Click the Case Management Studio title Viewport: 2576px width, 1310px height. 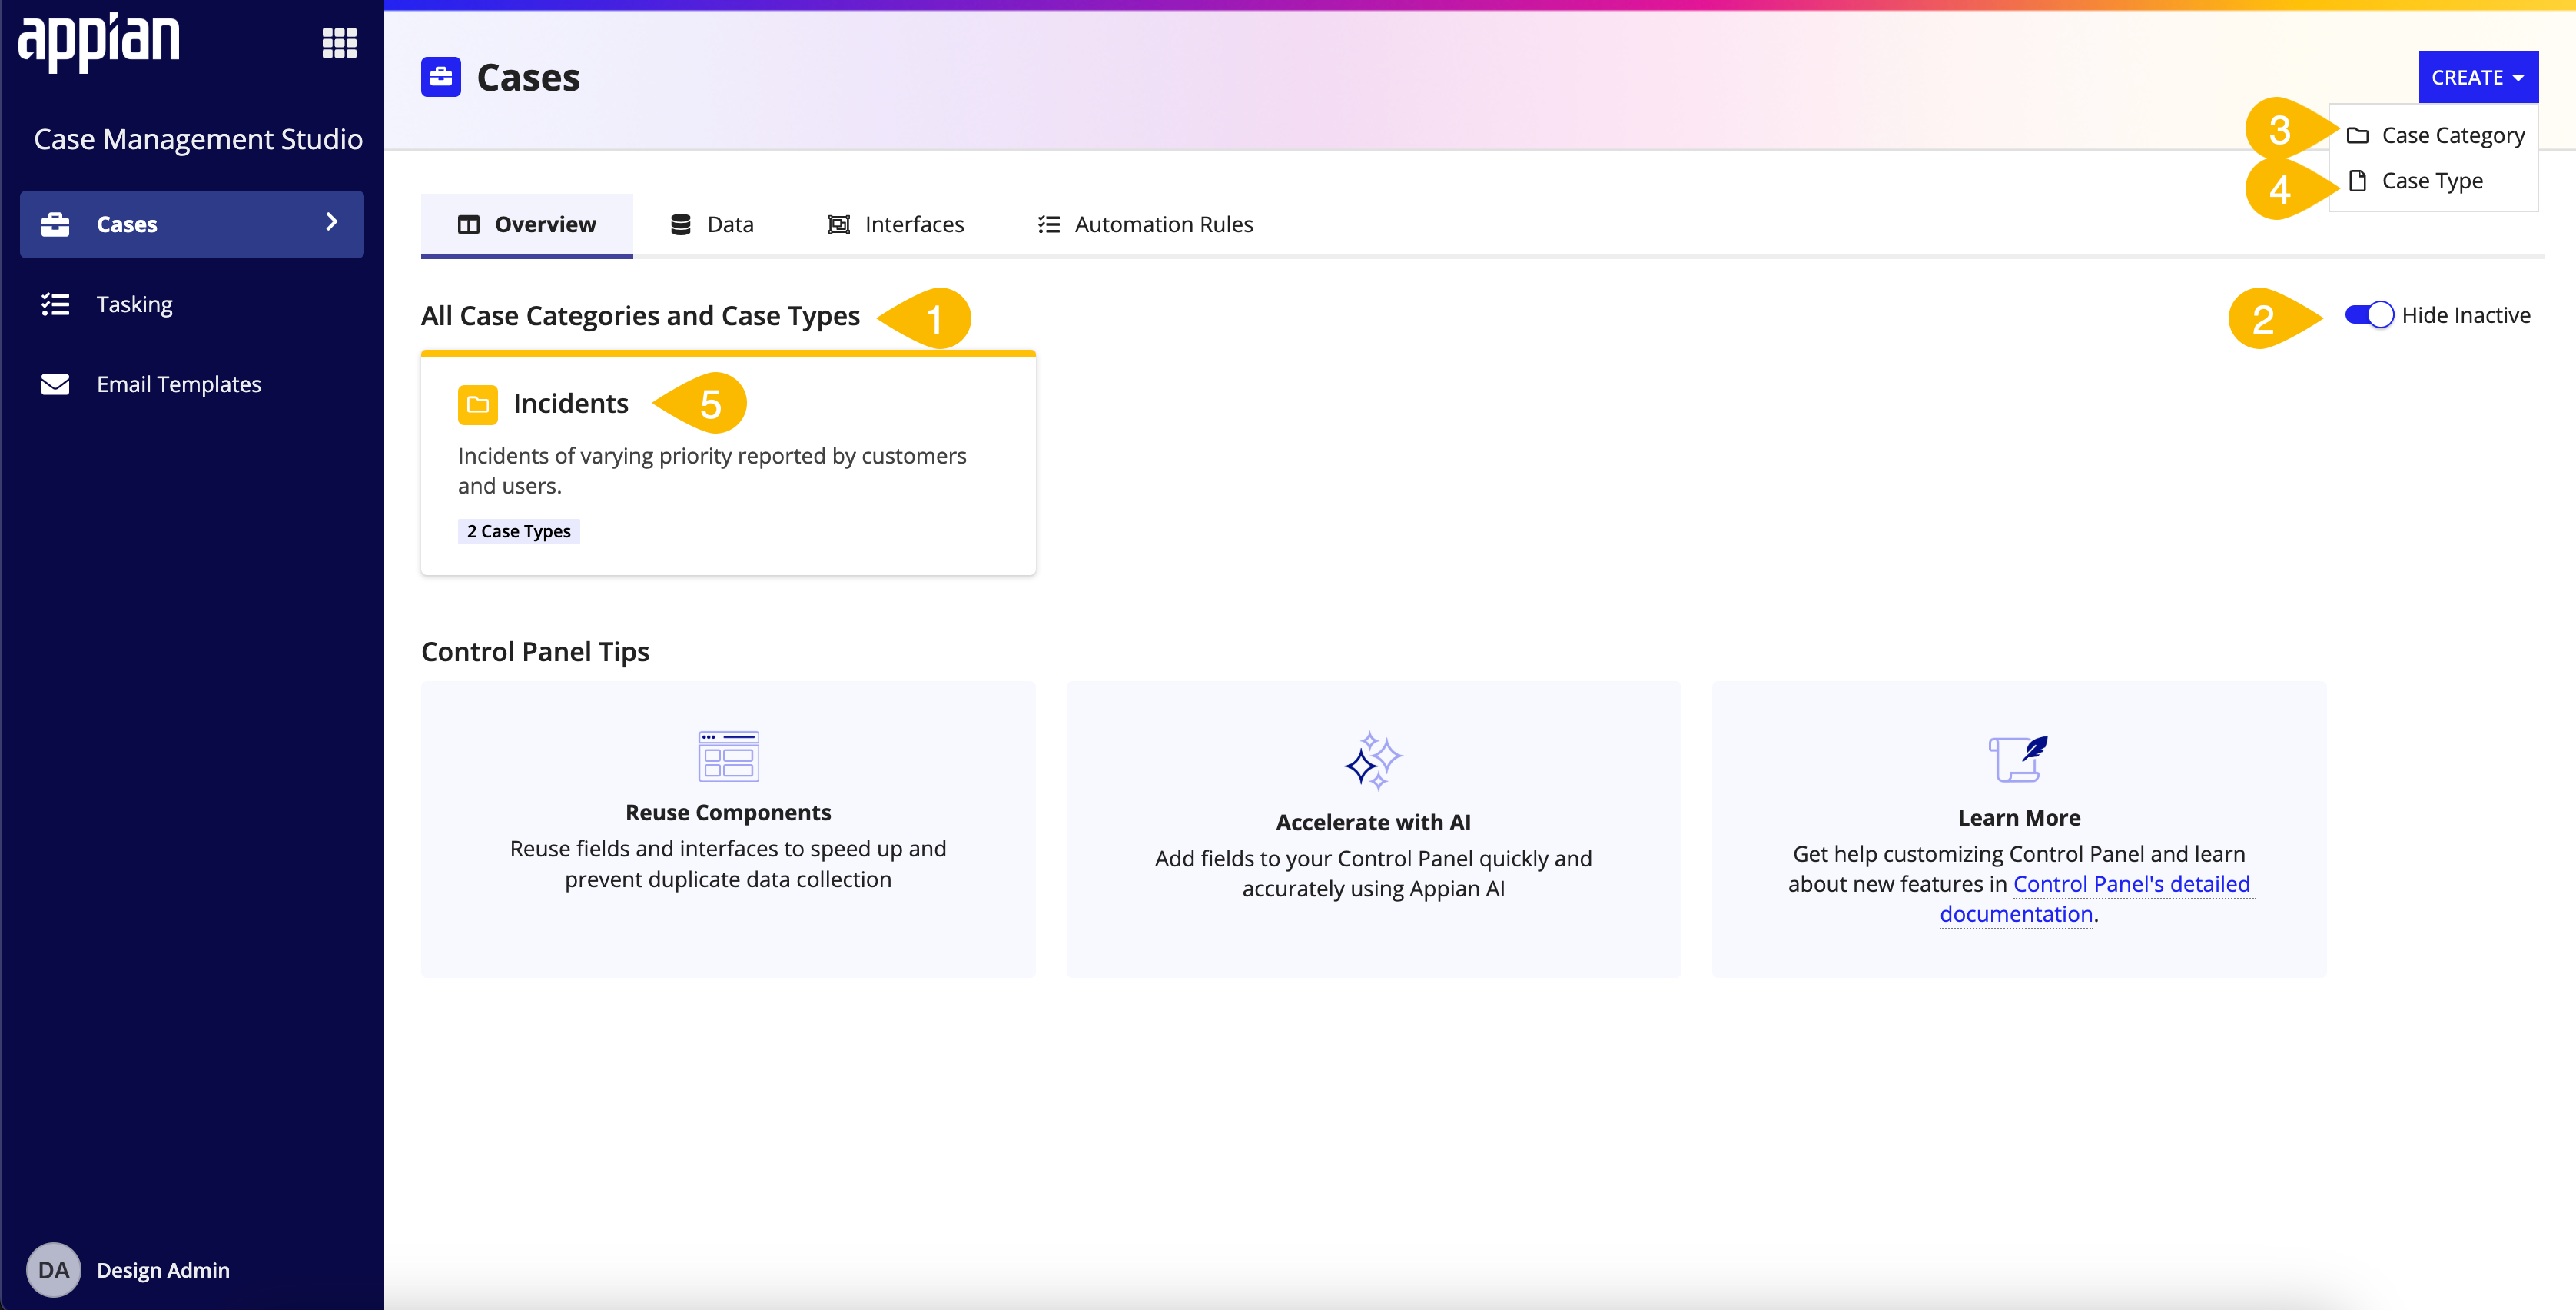pyautogui.click(x=198, y=139)
